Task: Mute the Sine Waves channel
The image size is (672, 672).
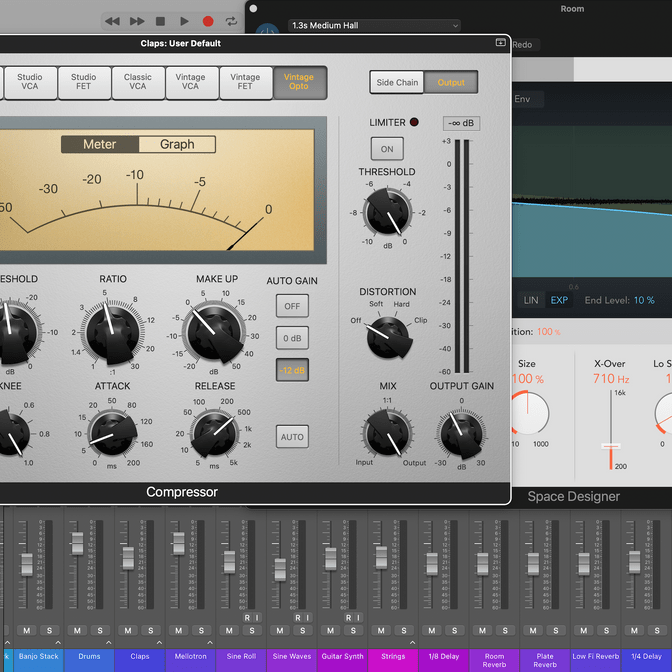Action: point(279,630)
